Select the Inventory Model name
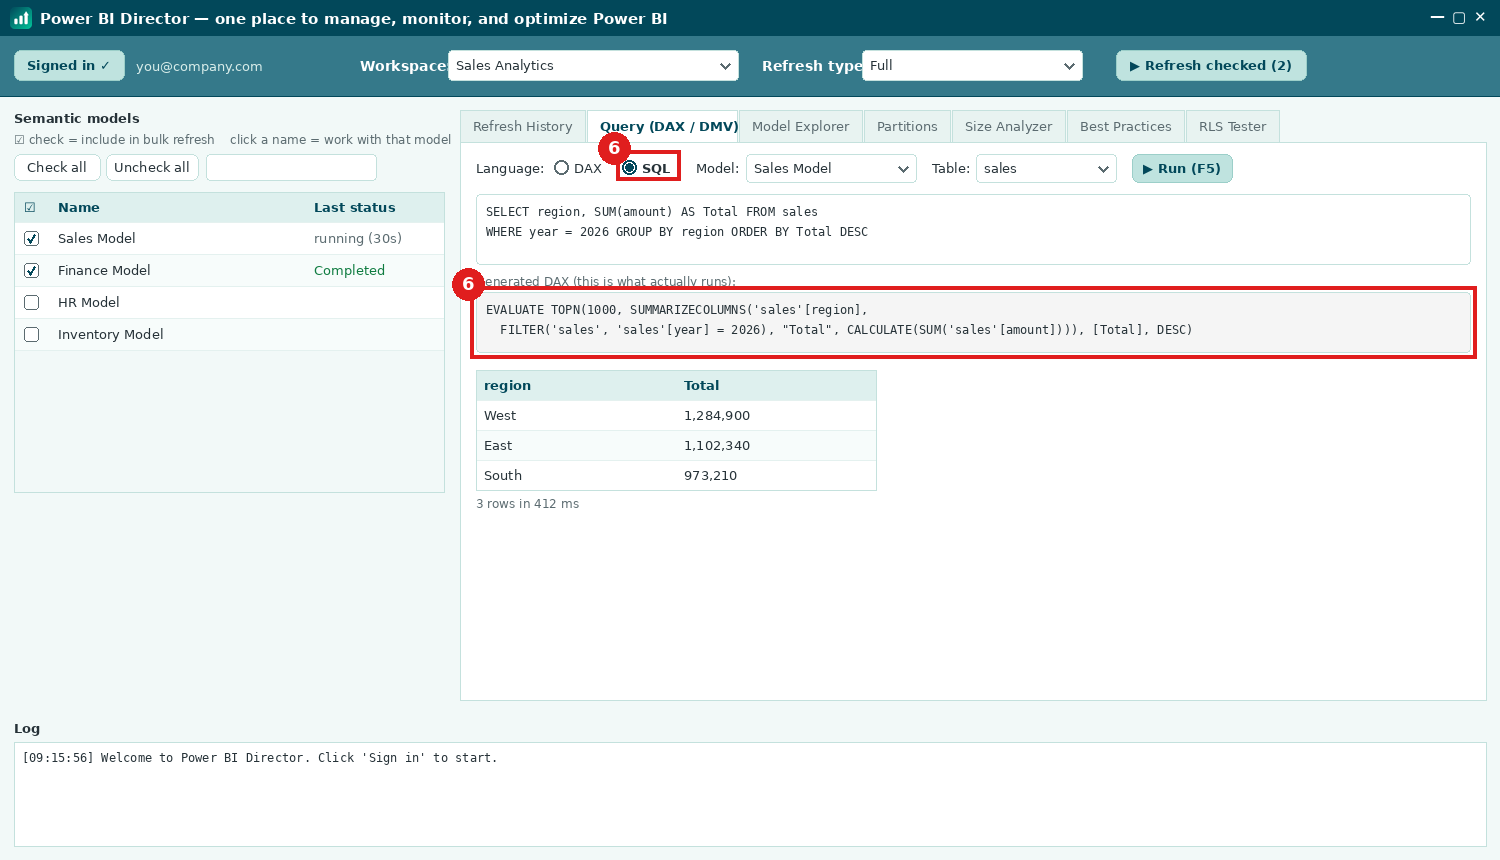The height and width of the screenshot is (860, 1500). coord(111,334)
